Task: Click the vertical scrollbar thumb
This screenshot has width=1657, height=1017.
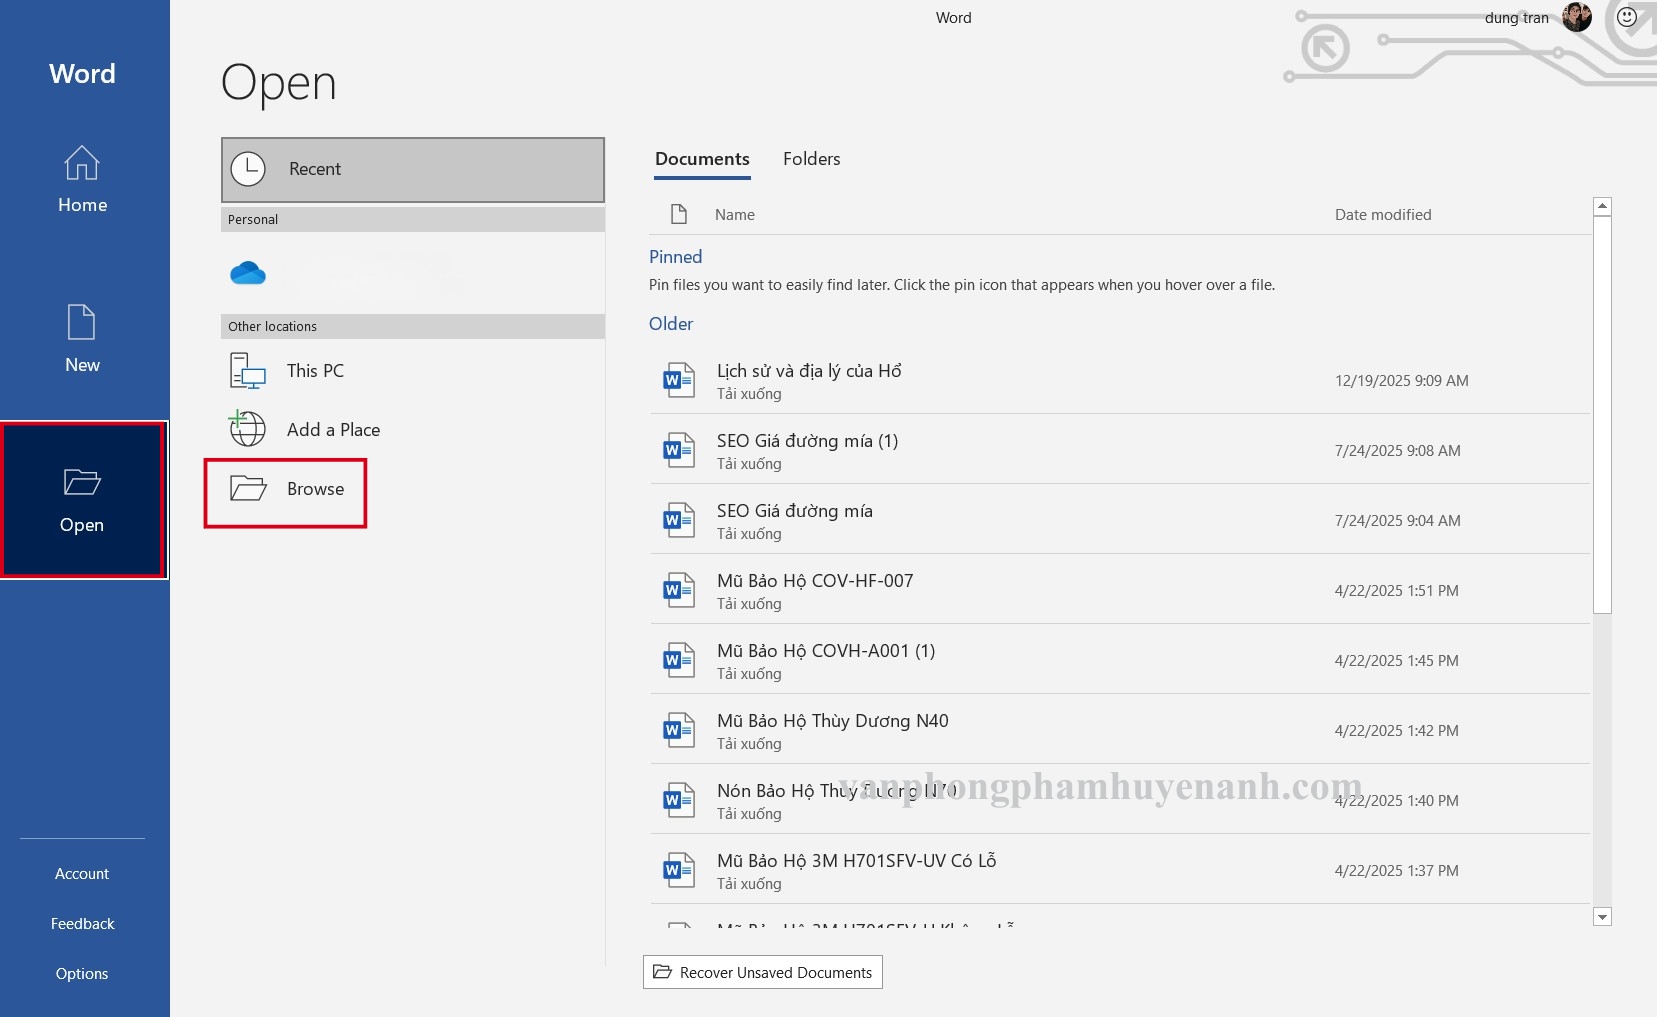Action: pos(1602,414)
